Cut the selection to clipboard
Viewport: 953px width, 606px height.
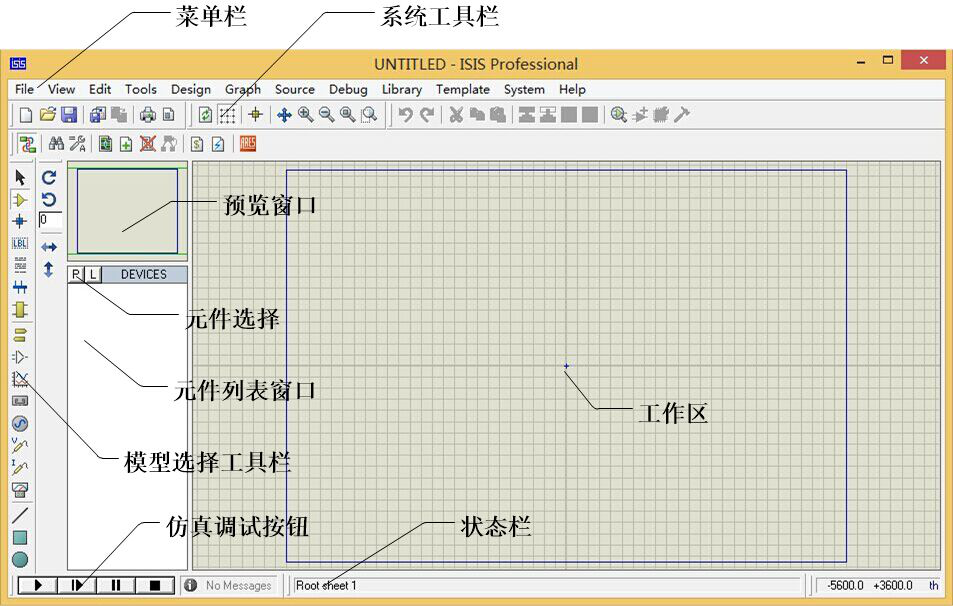(456, 114)
